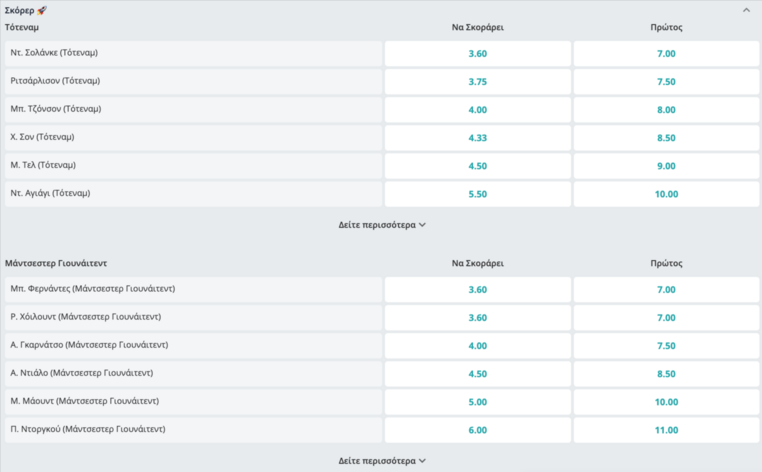Viewport: 762px width, 472px height.
Task: Click the Τότεναμ team heading
Action: pos(21,27)
